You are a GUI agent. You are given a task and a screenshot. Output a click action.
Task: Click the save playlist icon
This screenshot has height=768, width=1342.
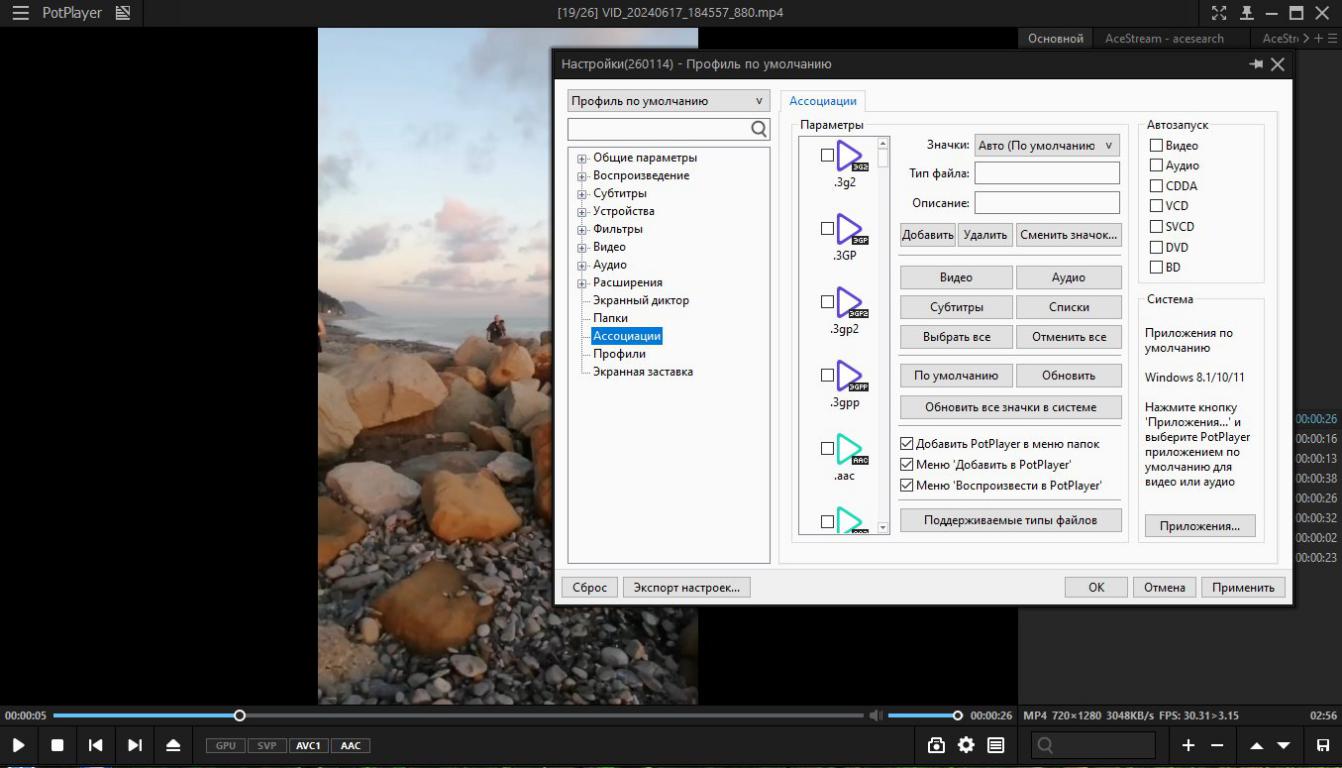point(1322,745)
